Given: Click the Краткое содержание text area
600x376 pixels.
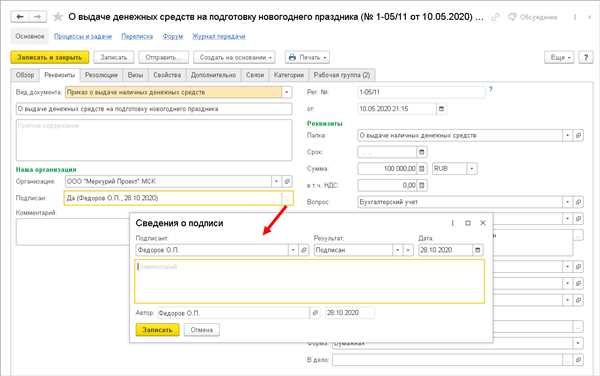Looking at the screenshot, I should 154,140.
